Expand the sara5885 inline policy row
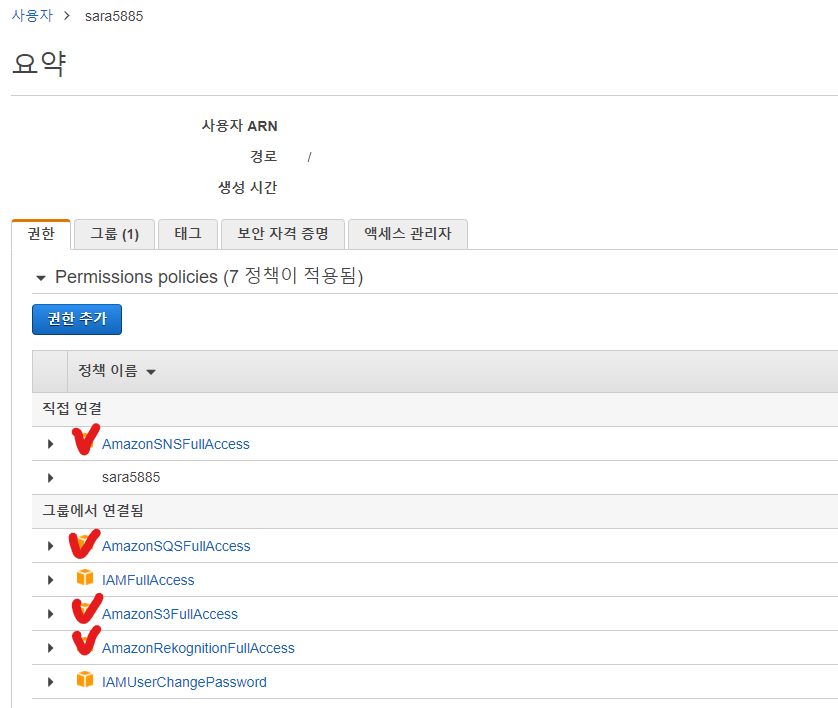This screenshot has height=708, width=838. pos(50,478)
